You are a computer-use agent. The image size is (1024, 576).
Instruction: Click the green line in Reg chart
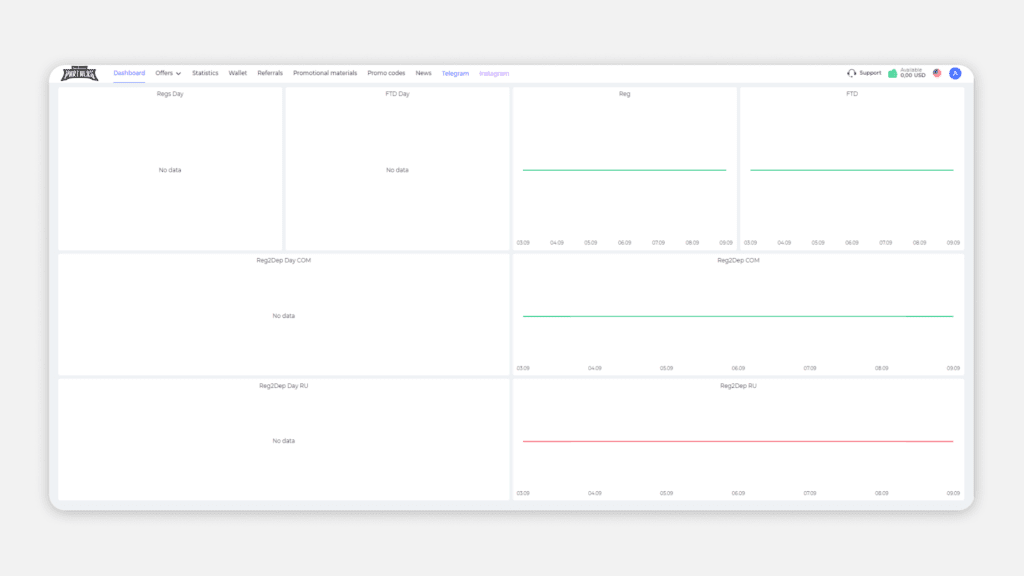[x=624, y=170]
